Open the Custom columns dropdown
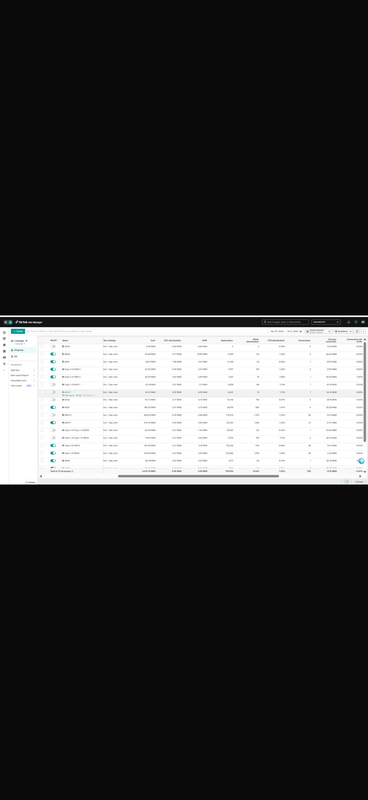The image size is (368, 800). pyautogui.click(x=318, y=331)
